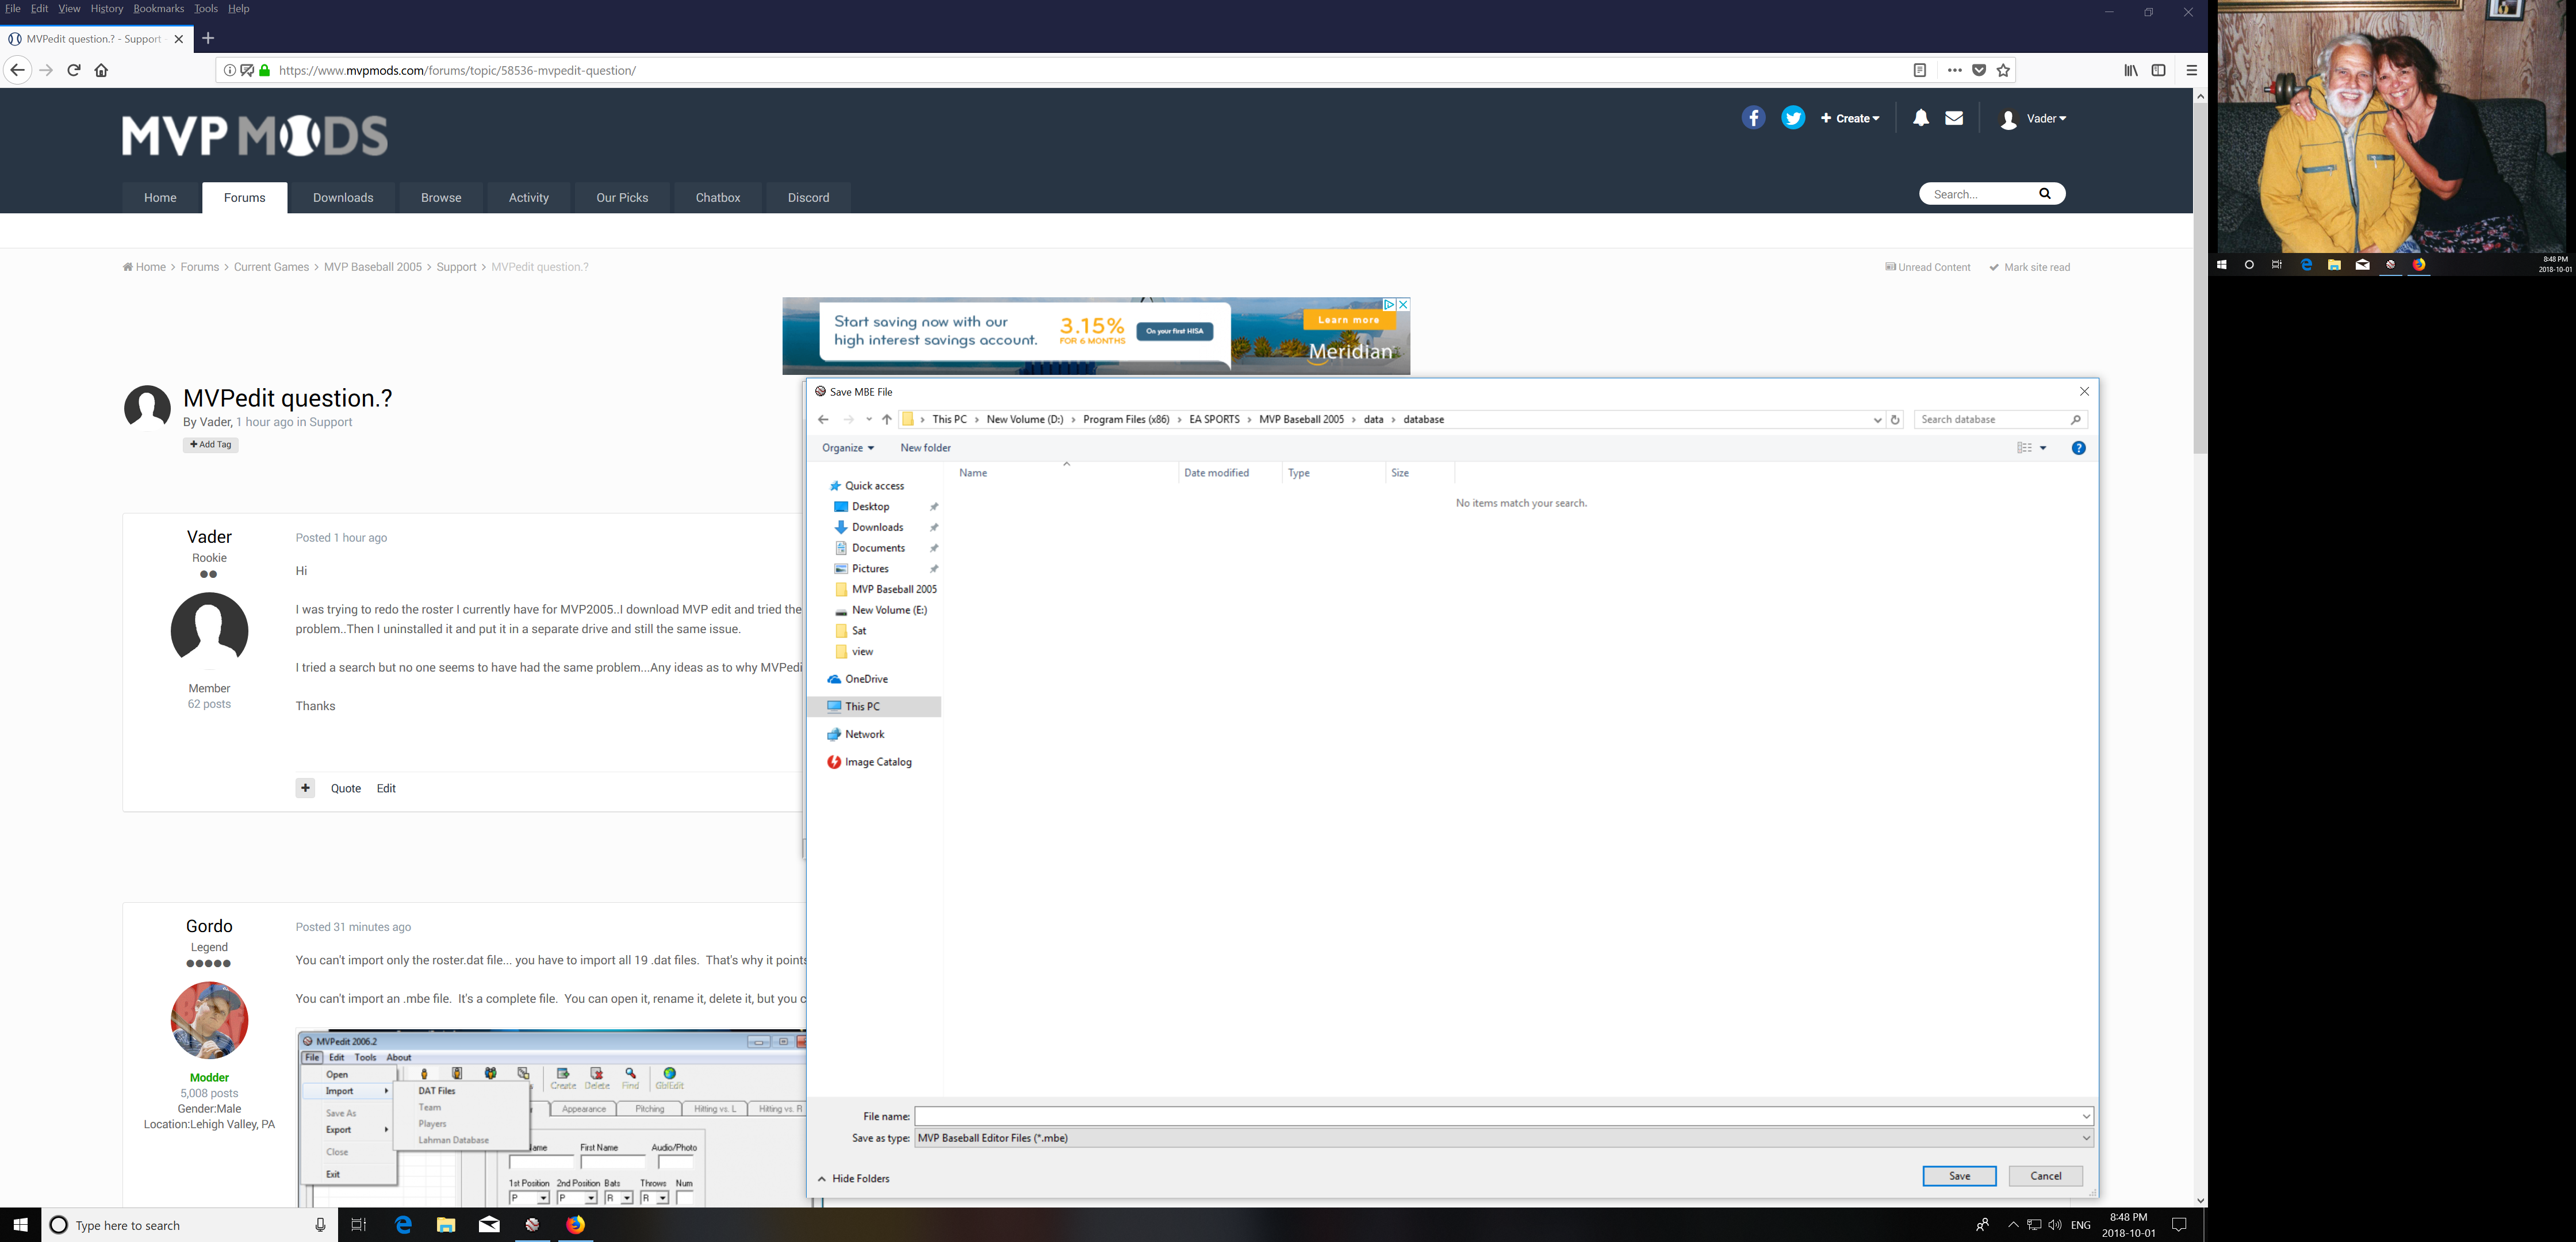Select Downloads folder in Save dialog sidebar

[878, 528]
